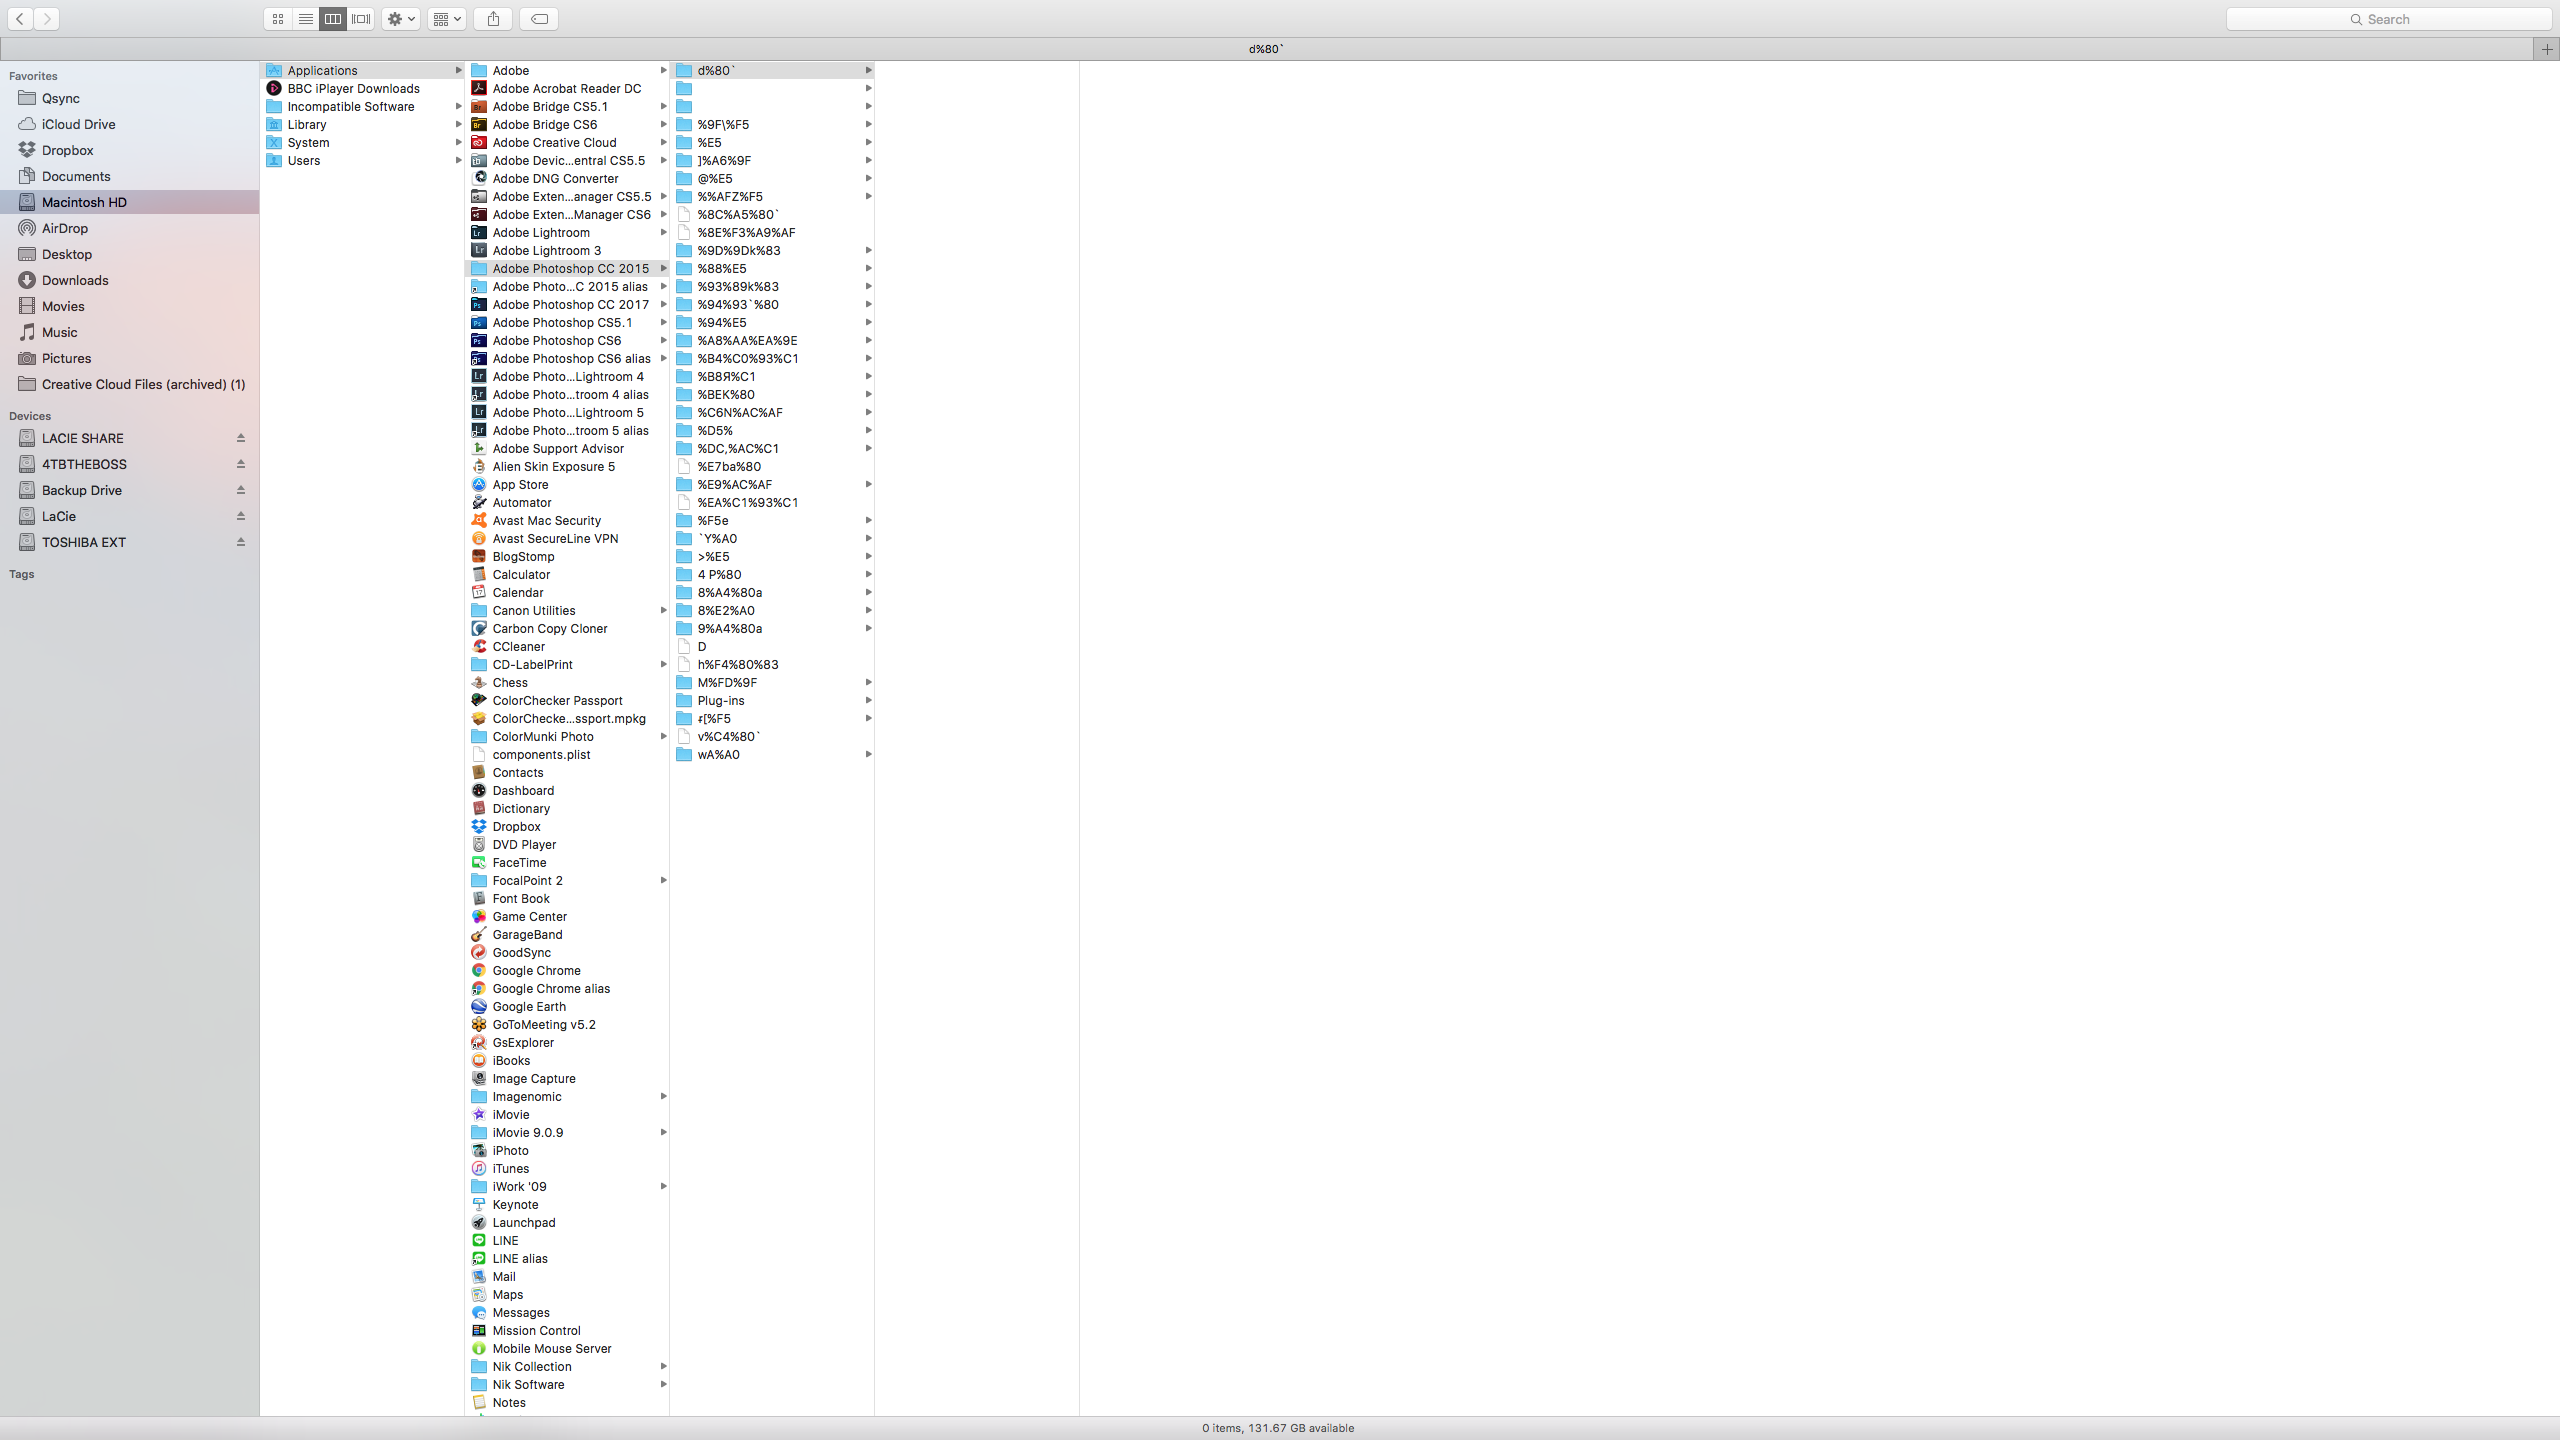Screen dimensions: 2560x1440
Task: Add a new tab with plus button
Action: click(2547, 49)
